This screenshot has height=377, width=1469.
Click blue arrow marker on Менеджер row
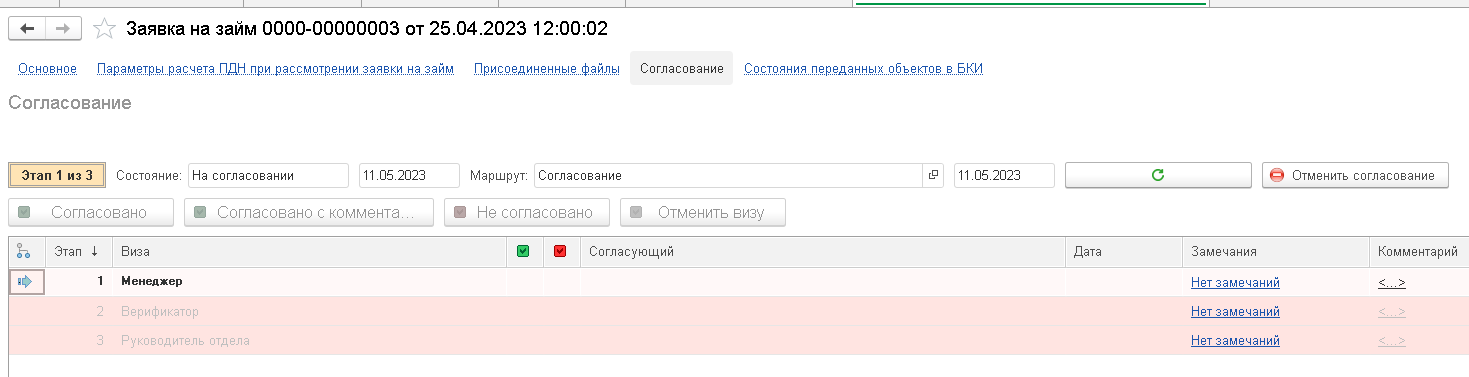coord(26,282)
